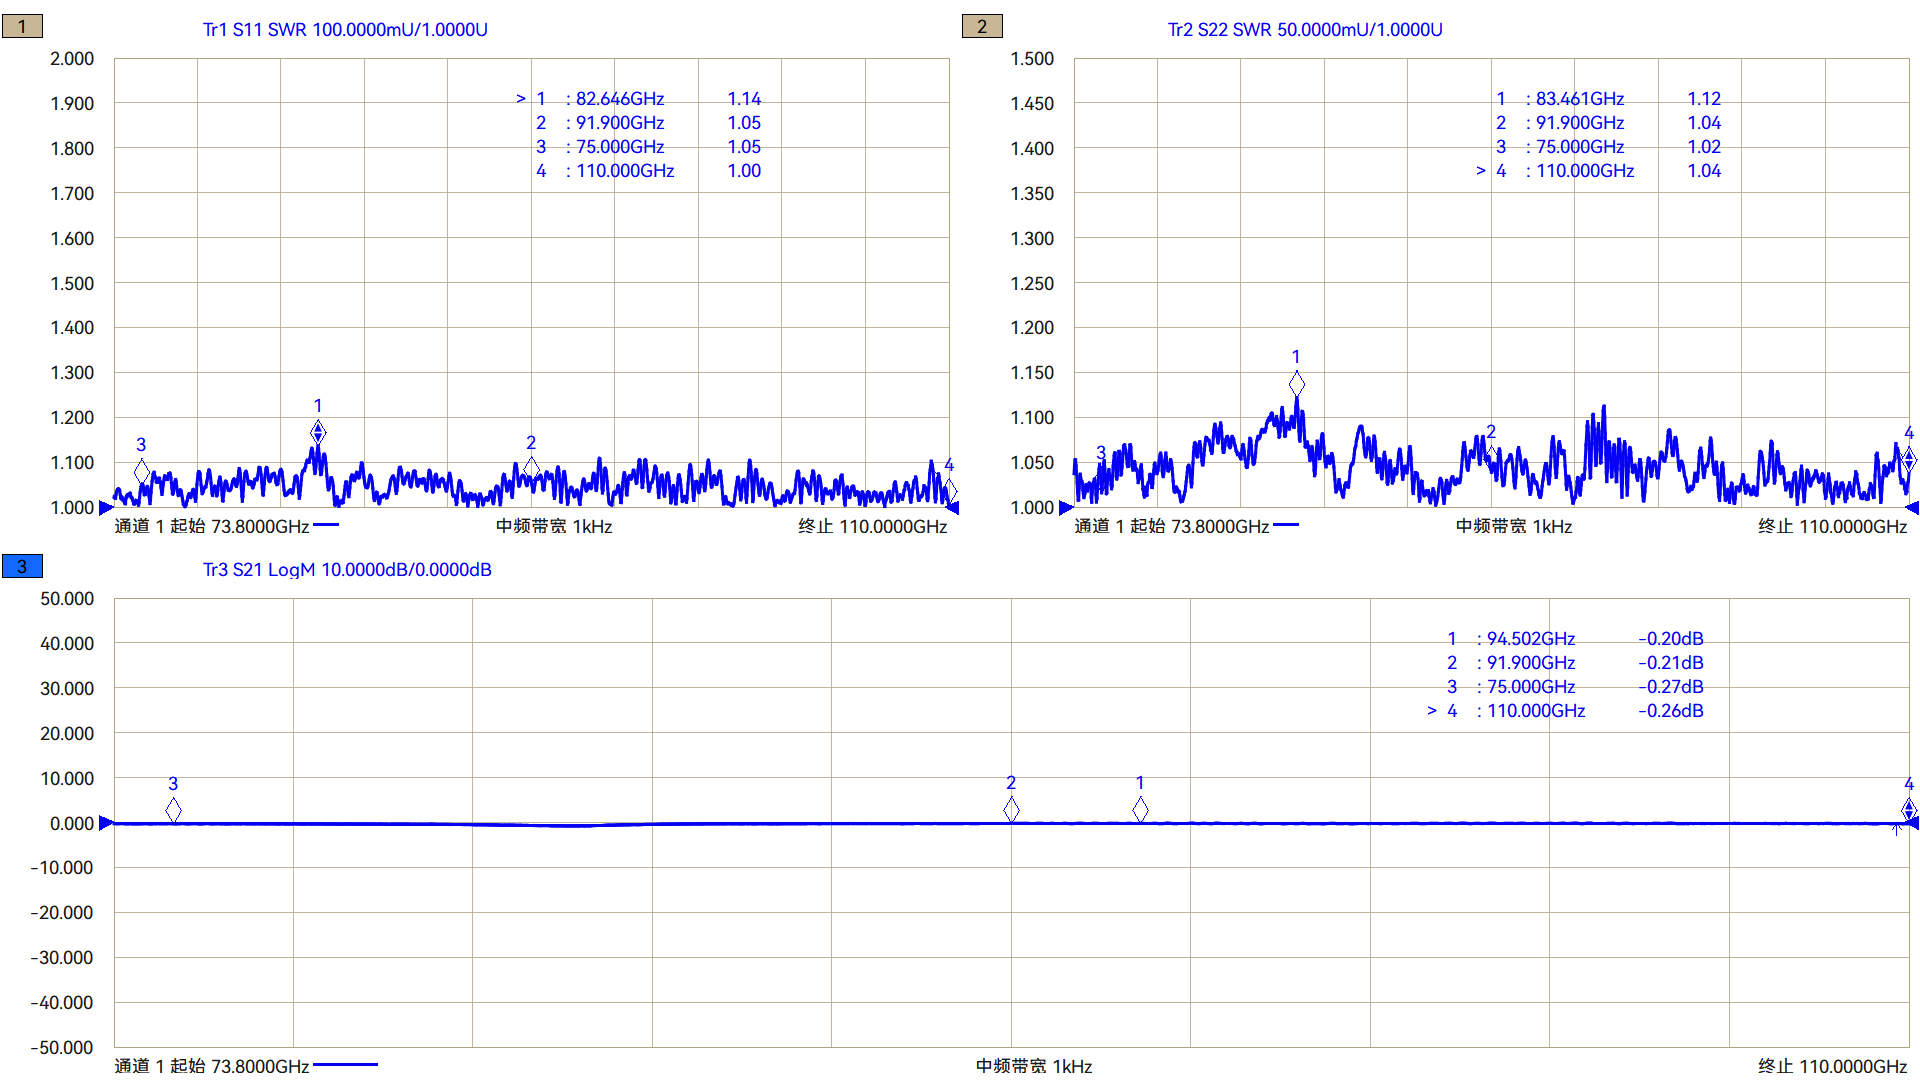Select the Tr2 S22 SWR trace title
The height and width of the screenshot is (1080, 1920).
(1305, 30)
